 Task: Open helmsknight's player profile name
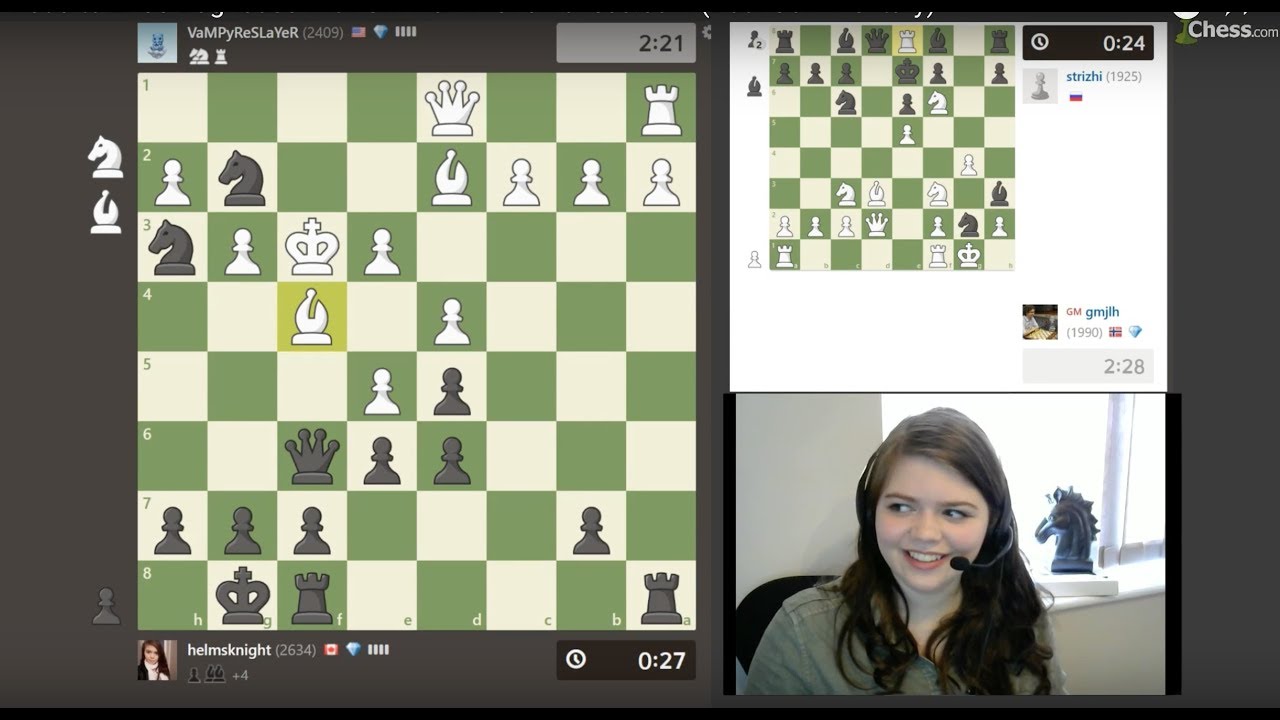point(229,650)
